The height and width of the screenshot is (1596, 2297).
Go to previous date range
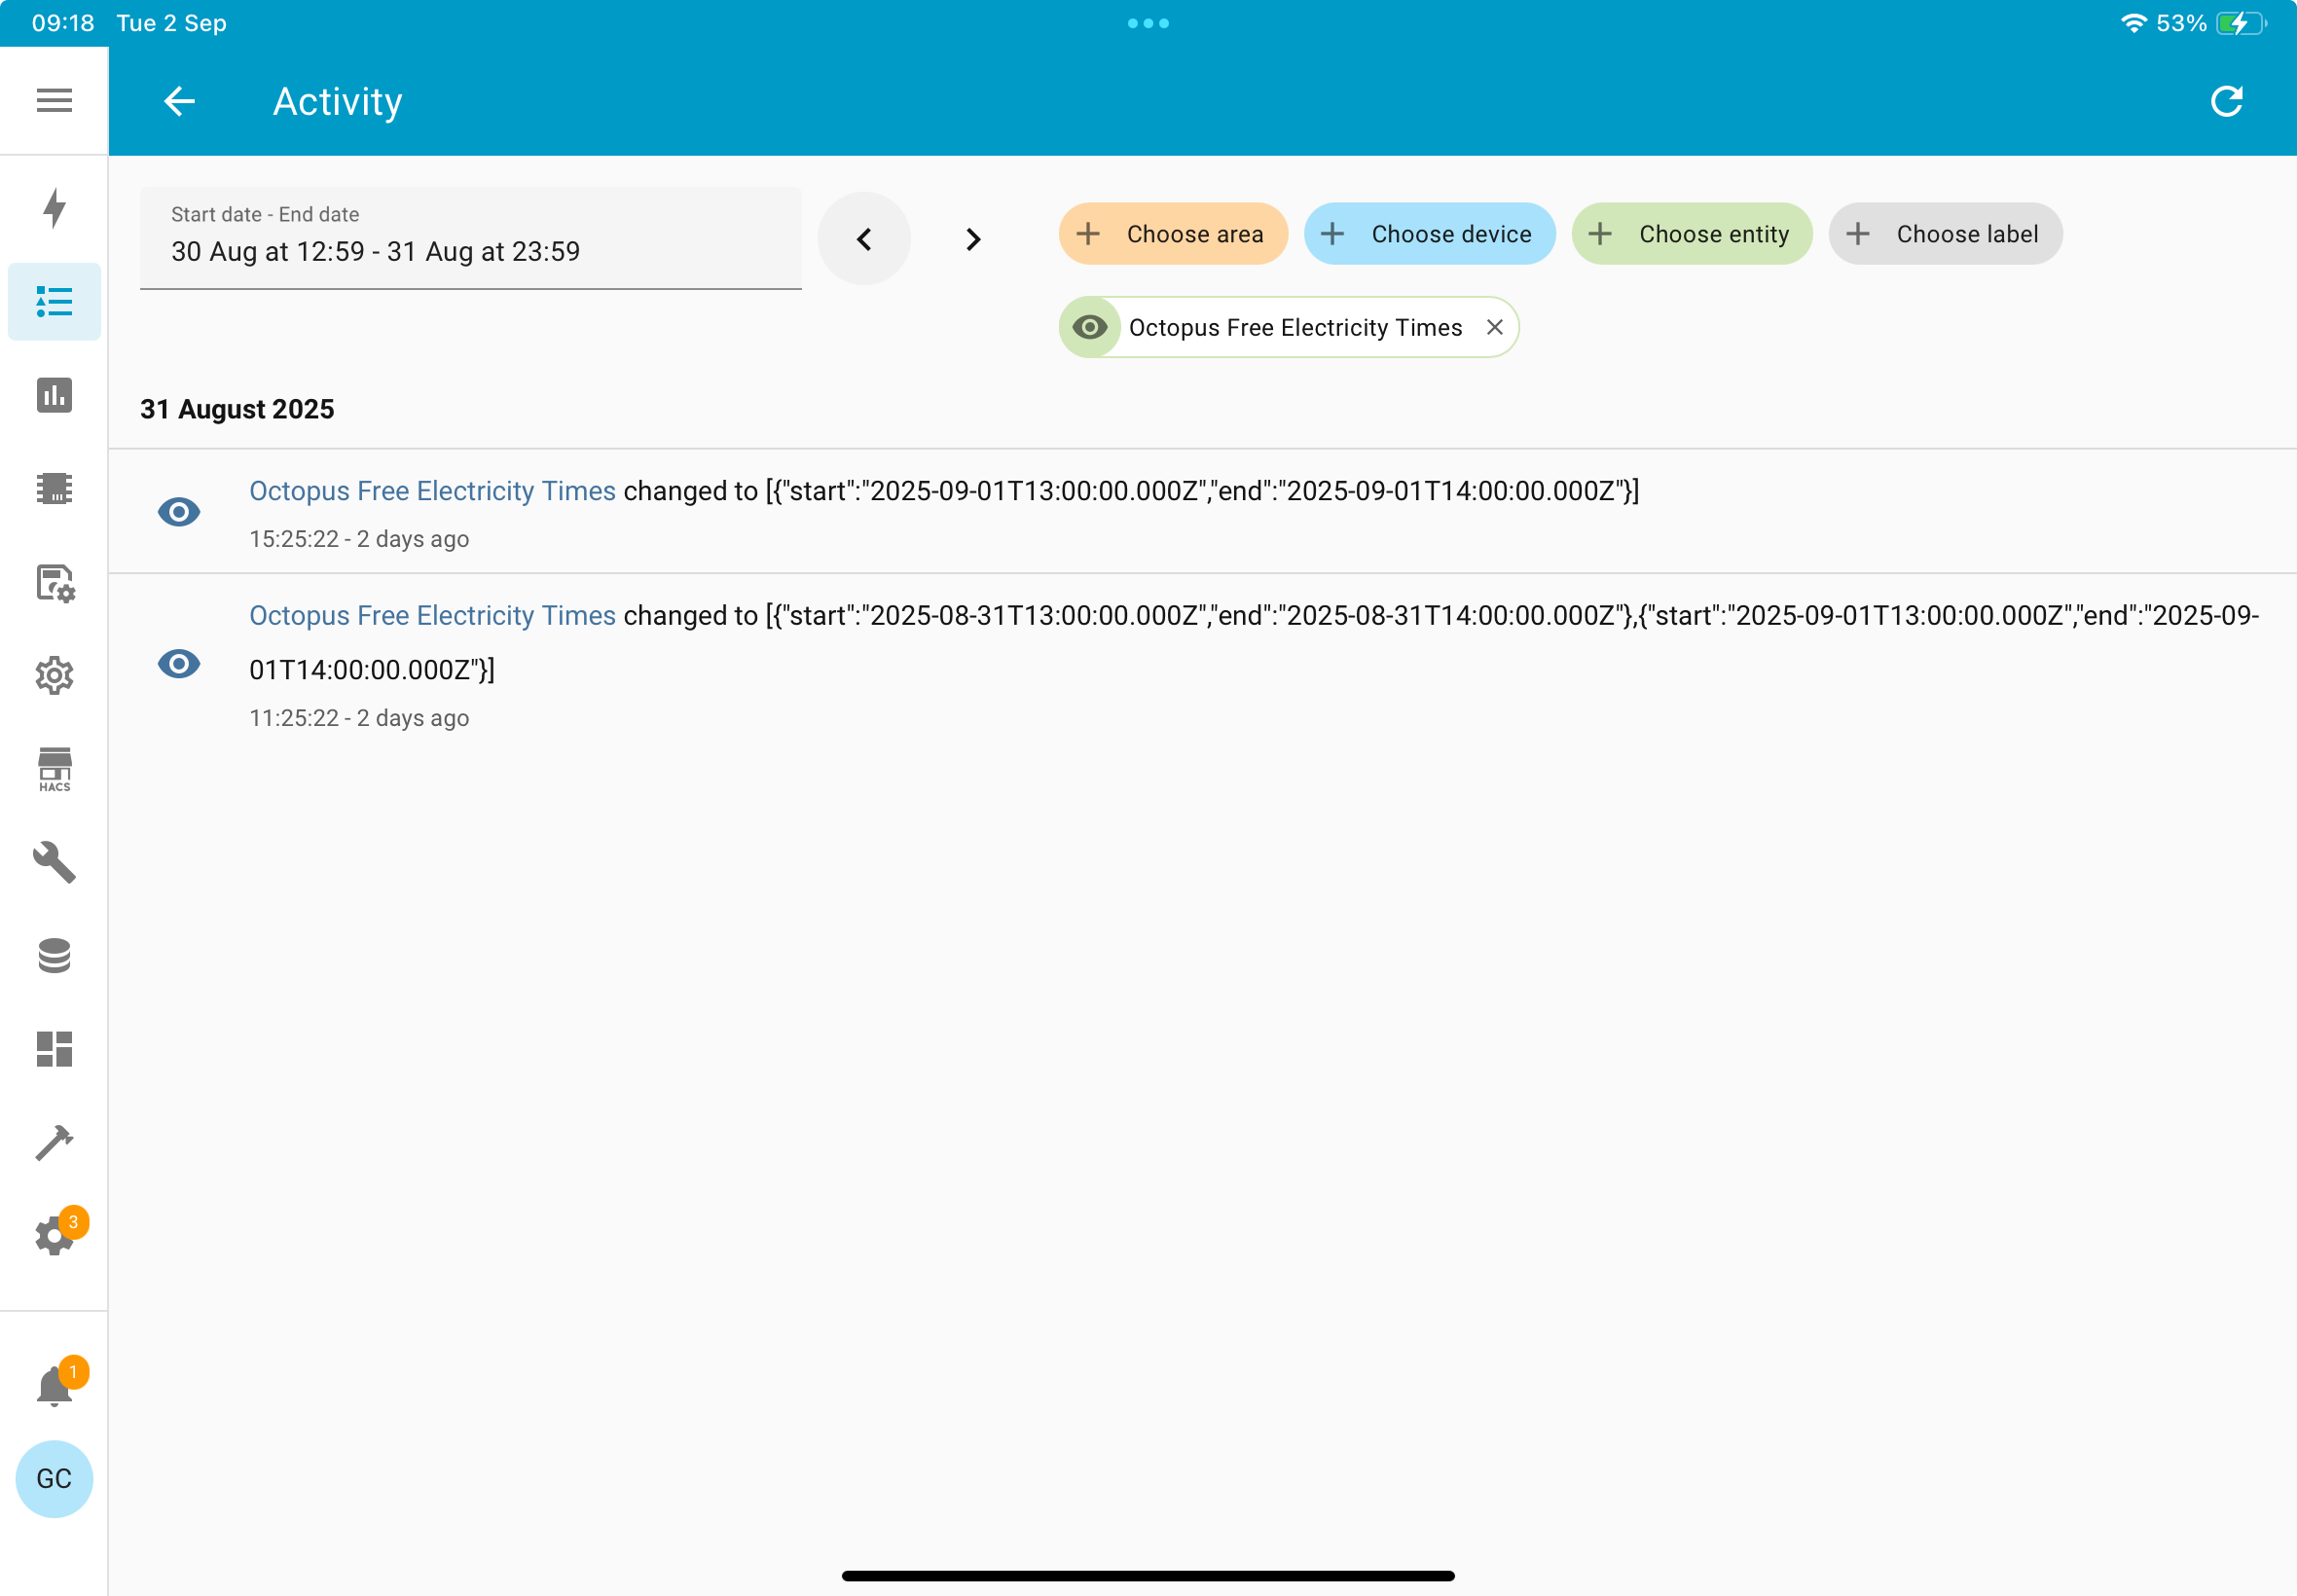click(x=864, y=239)
